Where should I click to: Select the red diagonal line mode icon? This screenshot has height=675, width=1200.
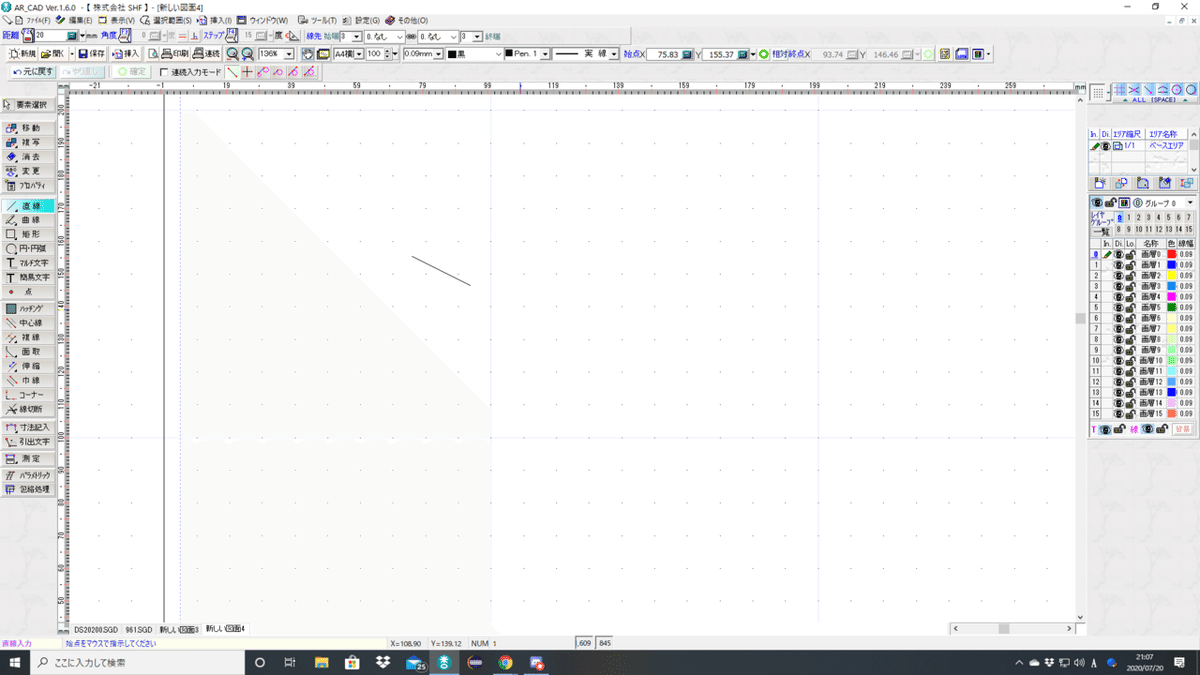tap(232, 72)
